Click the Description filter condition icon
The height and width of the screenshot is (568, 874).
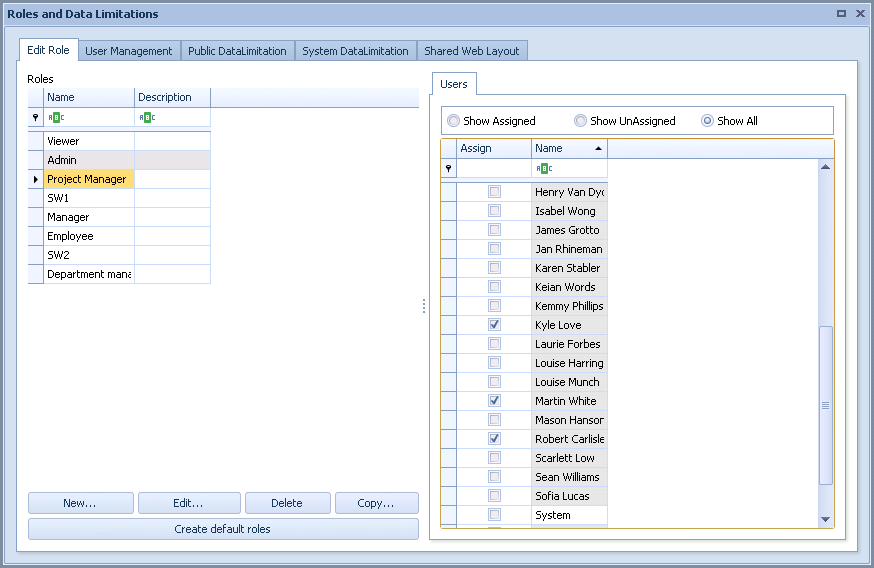[x=146, y=117]
